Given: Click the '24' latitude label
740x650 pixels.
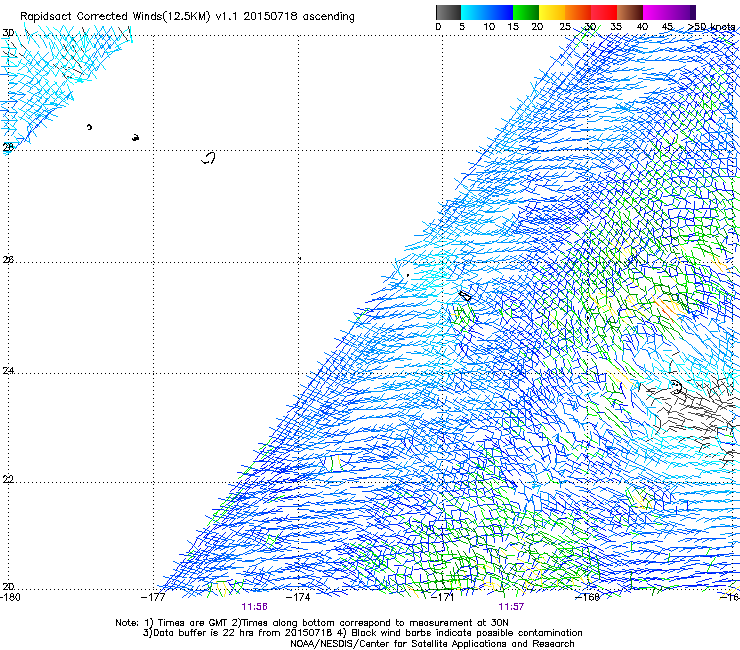Looking at the screenshot, I should pos(8,371).
